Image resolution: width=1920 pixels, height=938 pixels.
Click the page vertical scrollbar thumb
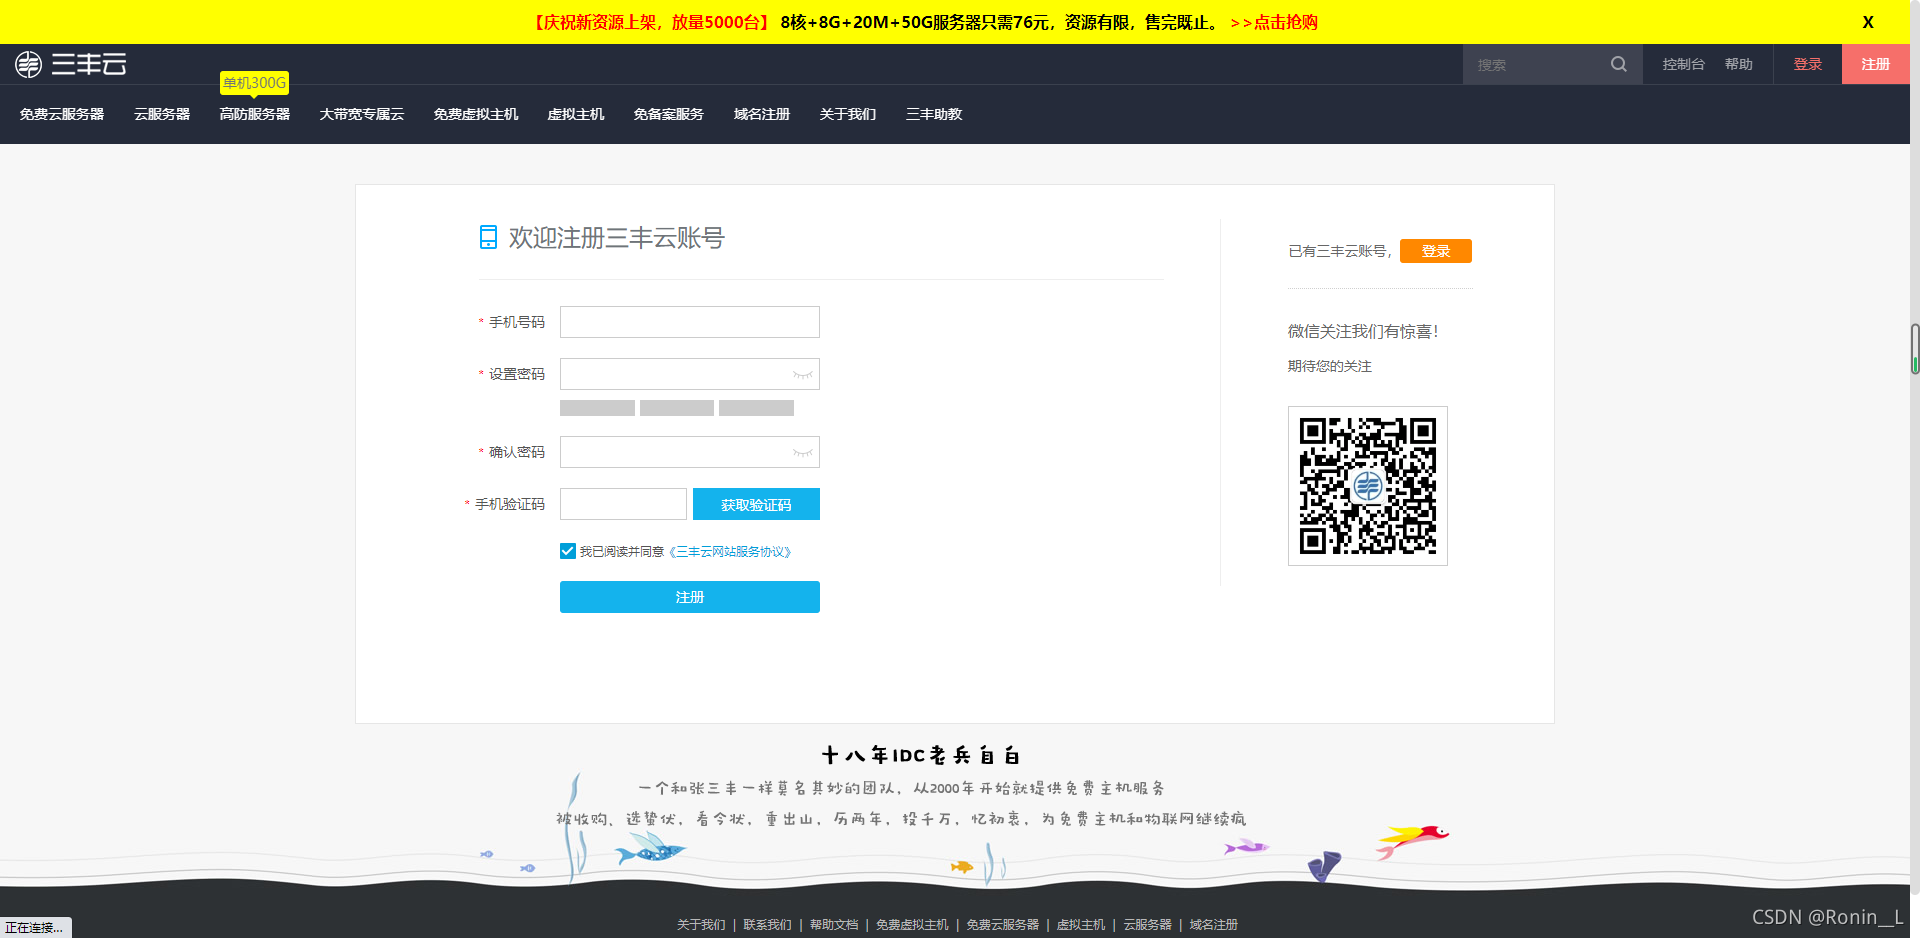pos(1915,349)
